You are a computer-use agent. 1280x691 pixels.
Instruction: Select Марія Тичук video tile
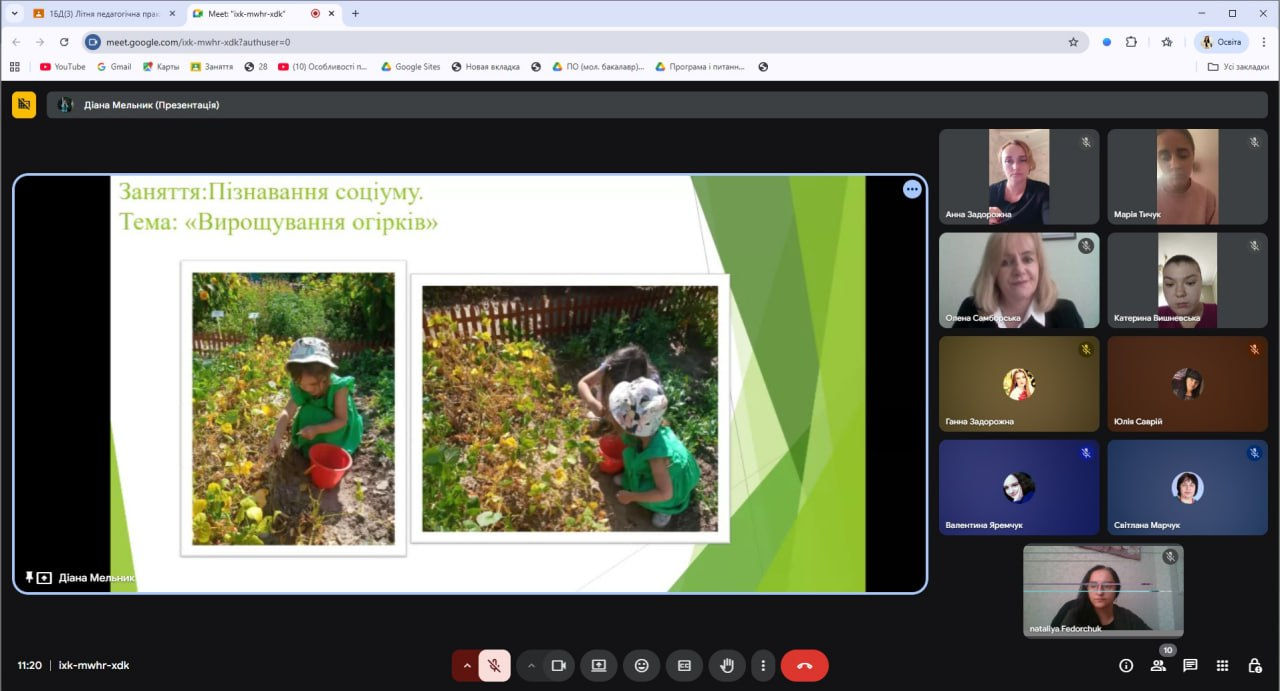(1187, 177)
